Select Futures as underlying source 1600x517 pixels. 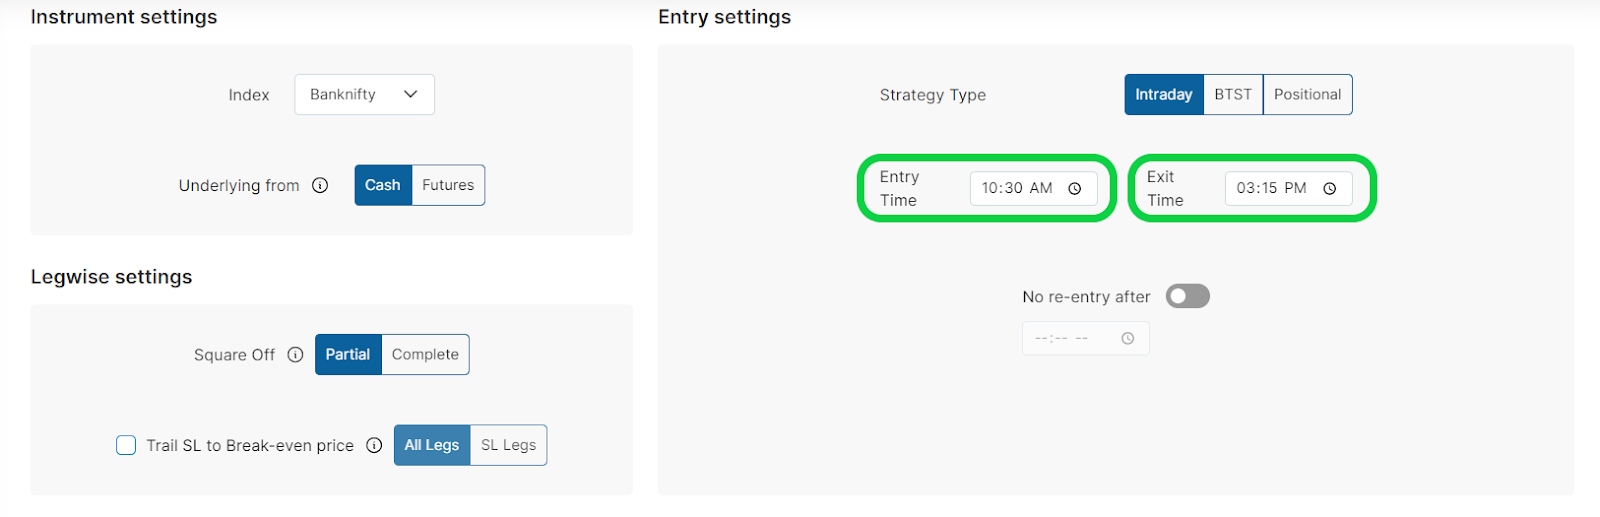[x=448, y=185]
